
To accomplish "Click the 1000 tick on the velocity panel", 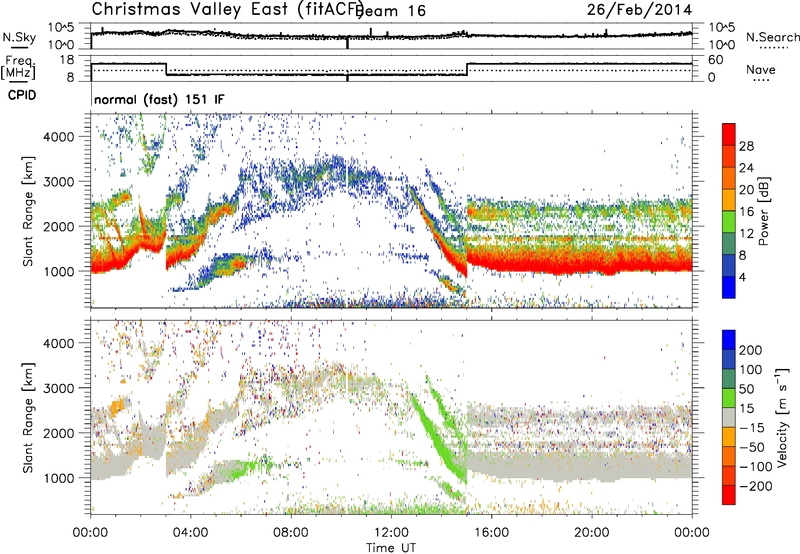I will 58,478.
